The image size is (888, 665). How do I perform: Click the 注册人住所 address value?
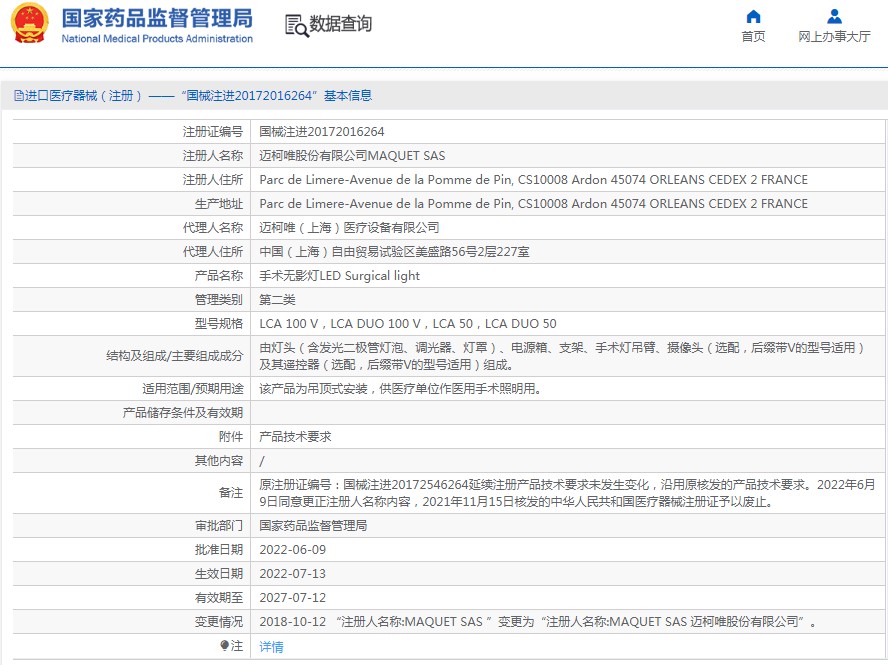coord(533,180)
